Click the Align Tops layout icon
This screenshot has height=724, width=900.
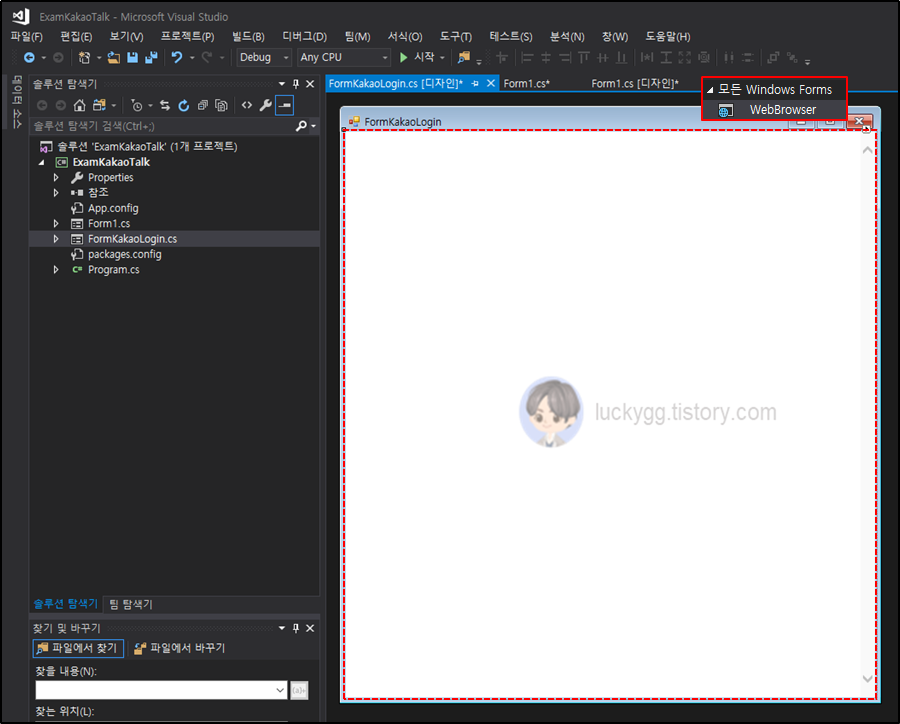pos(584,57)
